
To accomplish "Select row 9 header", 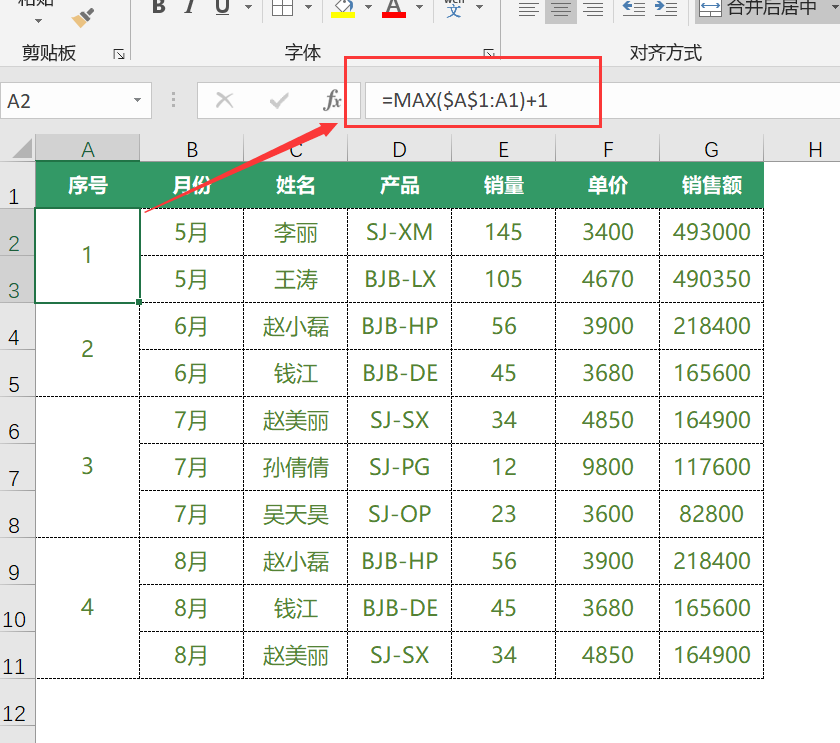I will click(17, 561).
